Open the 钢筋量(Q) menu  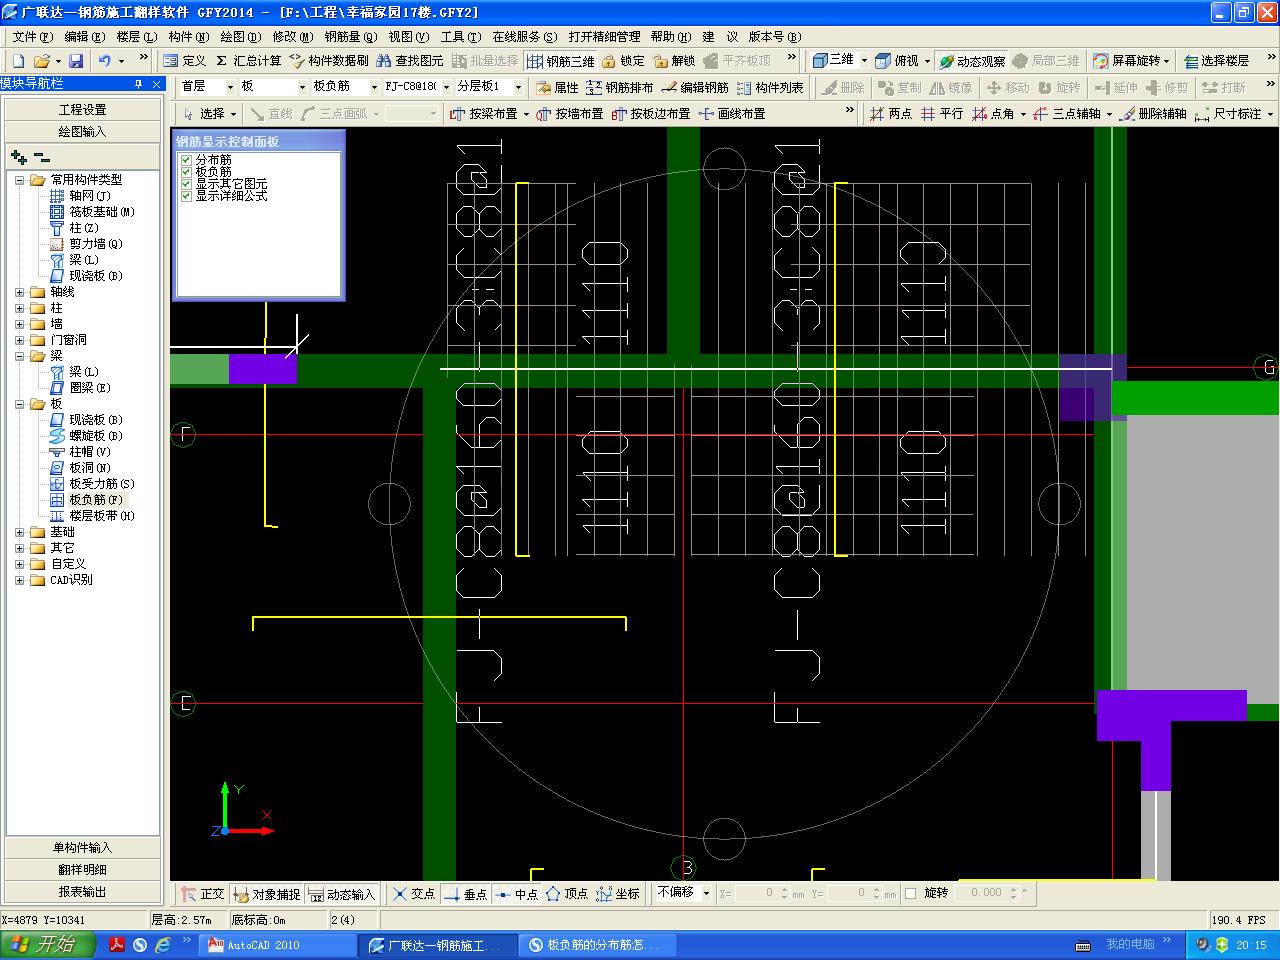(x=350, y=36)
